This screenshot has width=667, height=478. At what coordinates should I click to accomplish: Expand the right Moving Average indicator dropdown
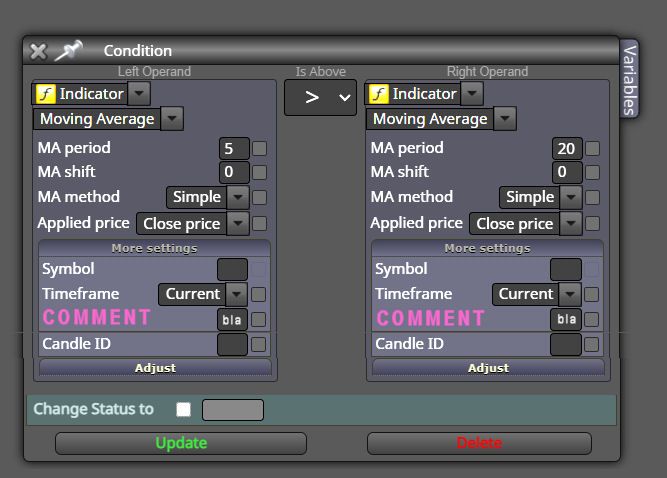(505, 119)
